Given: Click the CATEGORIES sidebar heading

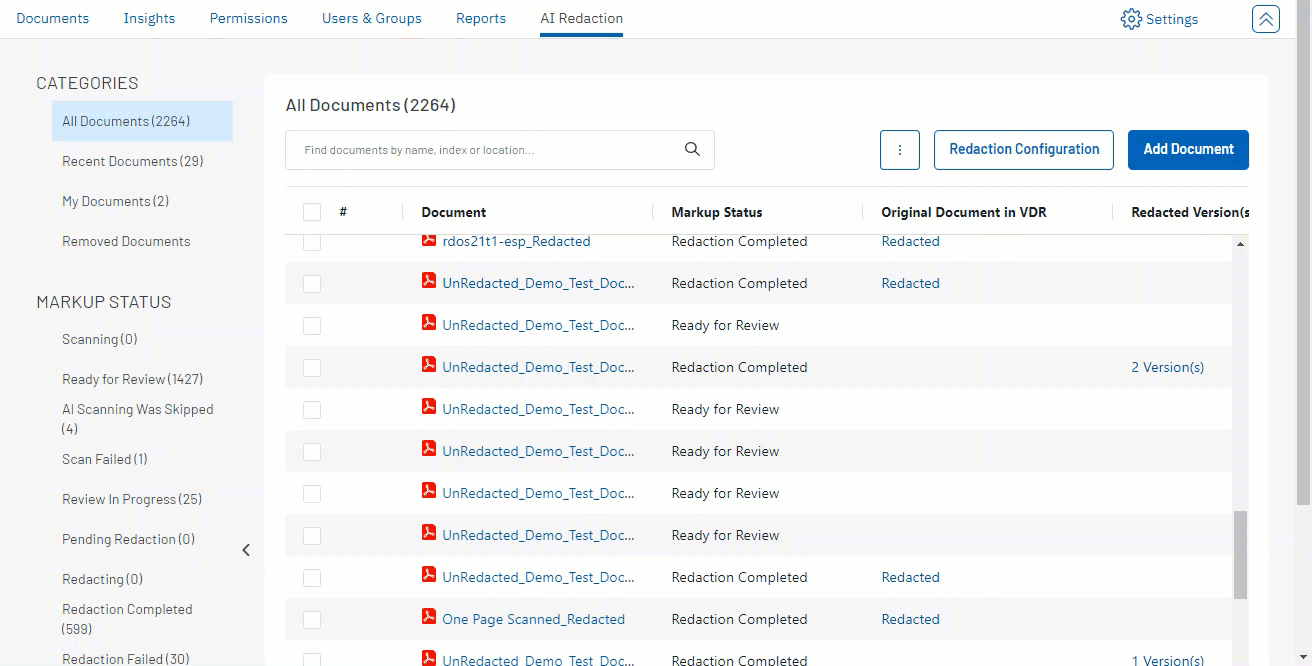Looking at the screenshot, I should 87,83.
